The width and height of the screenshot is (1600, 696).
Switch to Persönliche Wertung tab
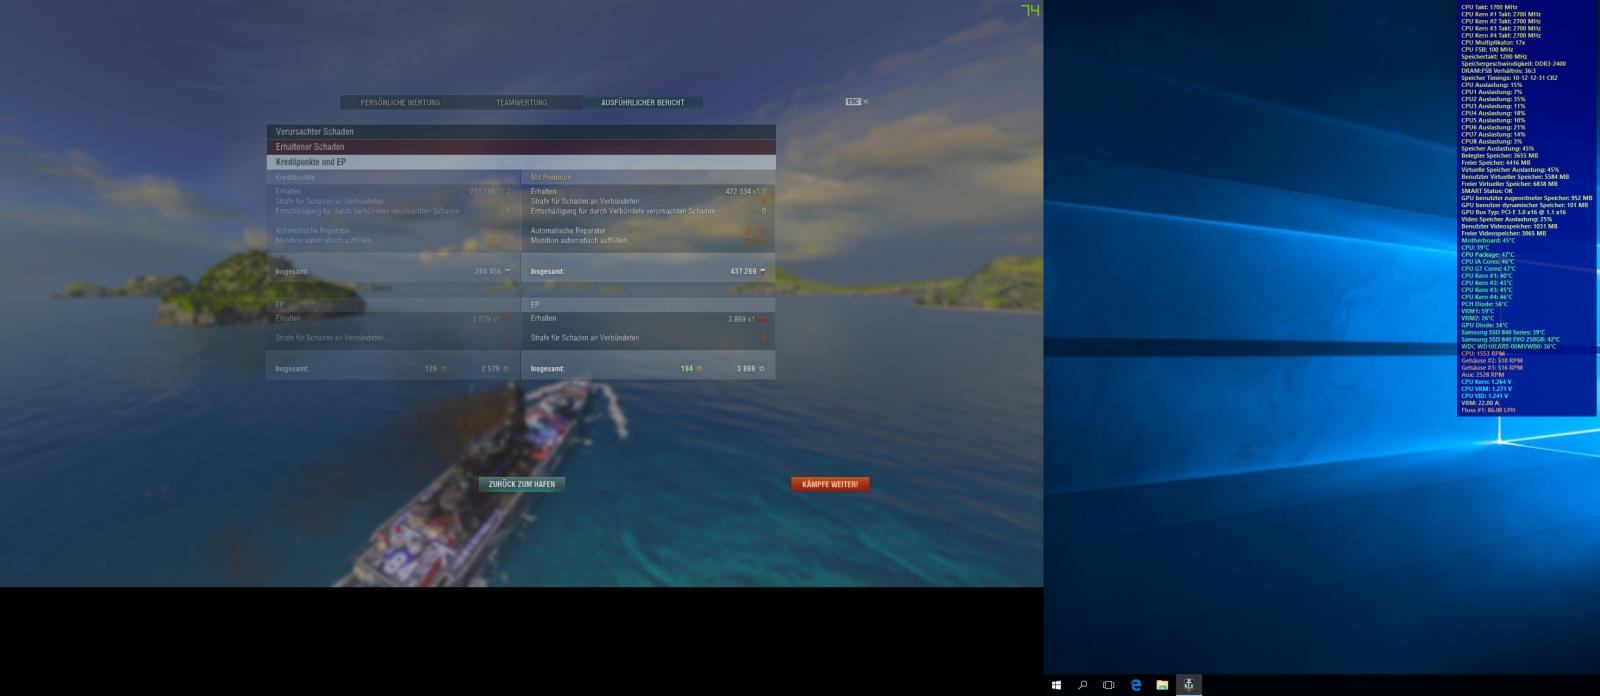[400, 102]
